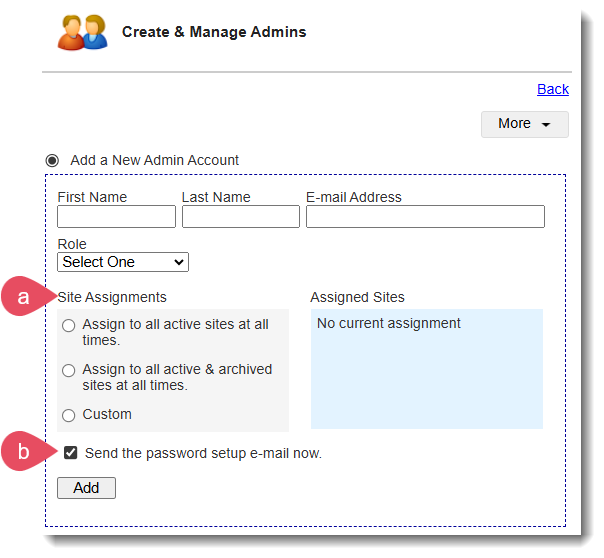Image resolution: width=604 pixels, height=558 pixels.
Task: Expand the More dropdown menu
Action: 524,124
